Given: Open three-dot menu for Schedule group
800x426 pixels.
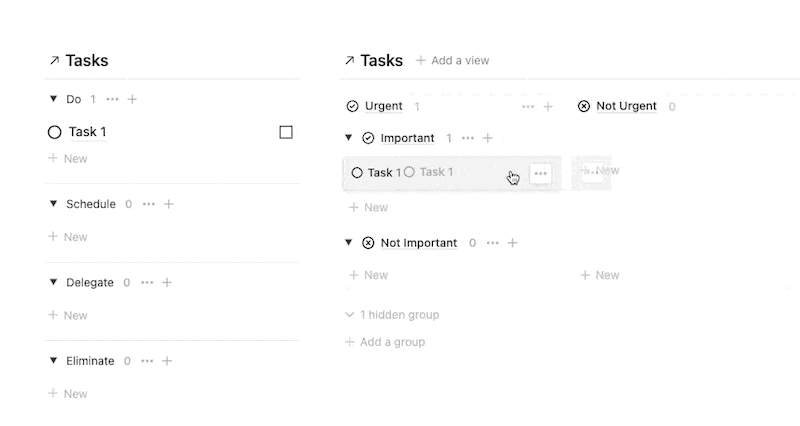Looking at the screenshot, I should click(149, 204).
